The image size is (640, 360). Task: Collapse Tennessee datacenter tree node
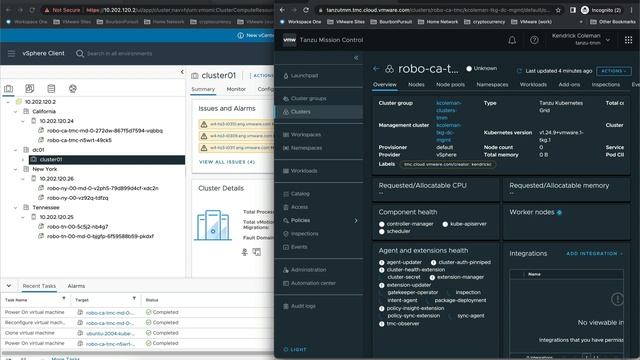[x=16, y=207]
